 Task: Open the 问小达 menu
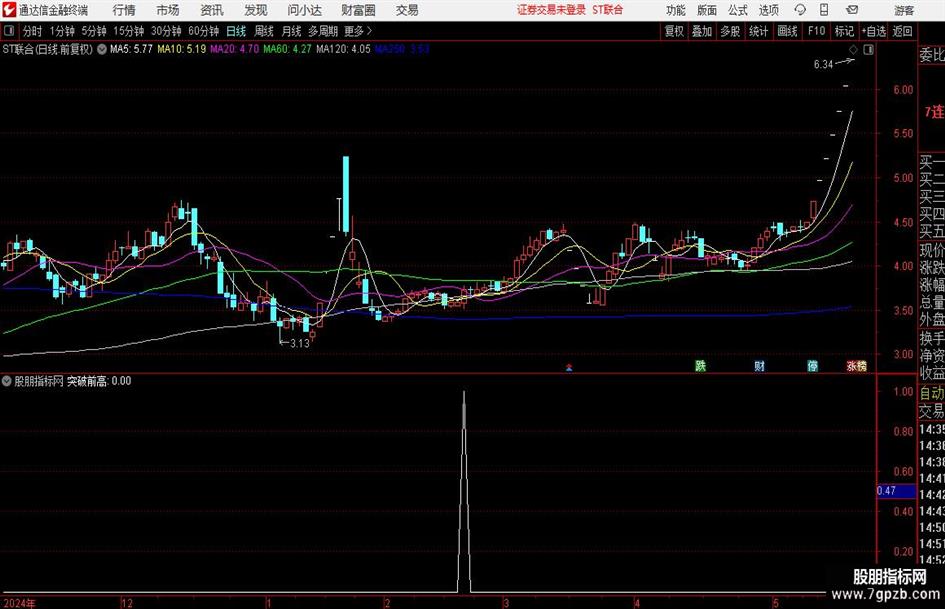coord(304,10)
